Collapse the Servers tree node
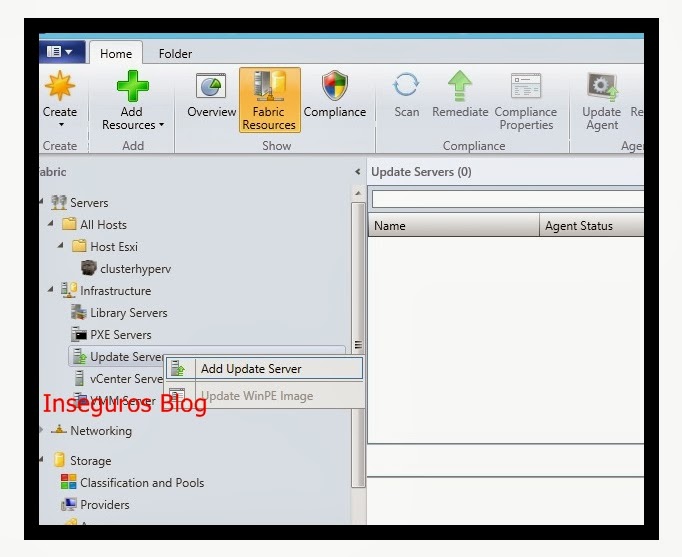 pyautogui.click(x=42, y=203)
